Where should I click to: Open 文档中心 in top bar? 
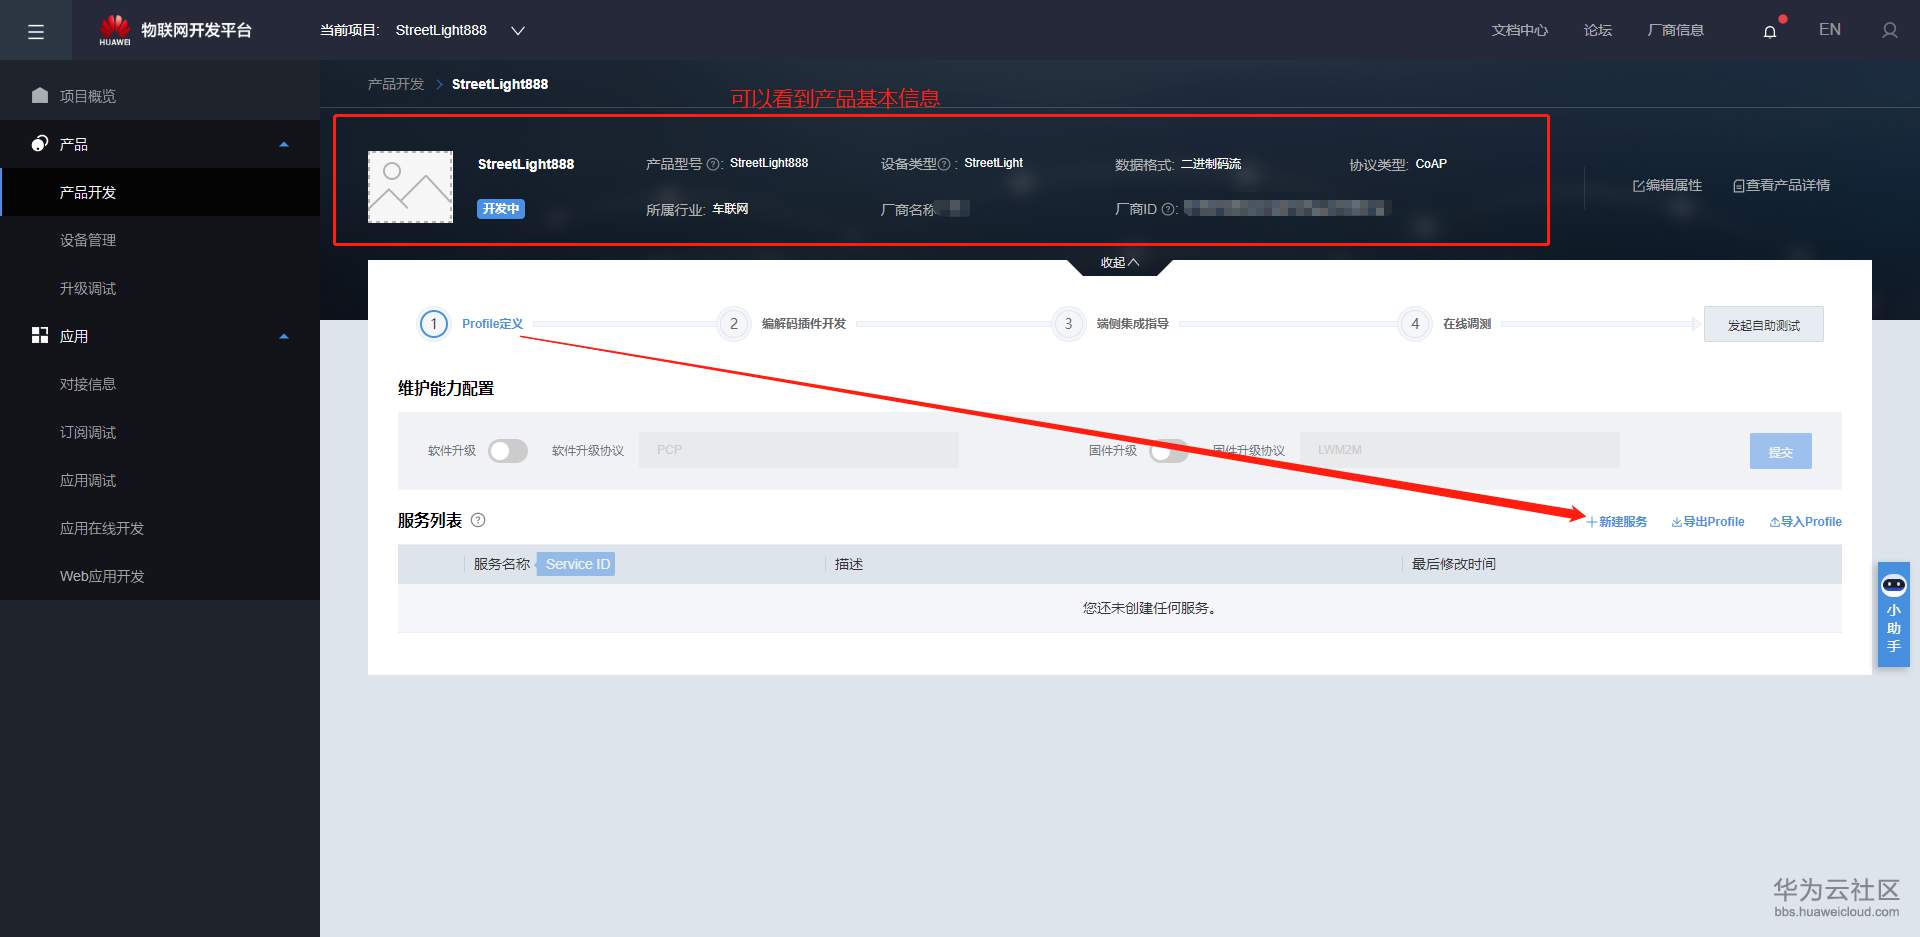(x=1519, y=31)
